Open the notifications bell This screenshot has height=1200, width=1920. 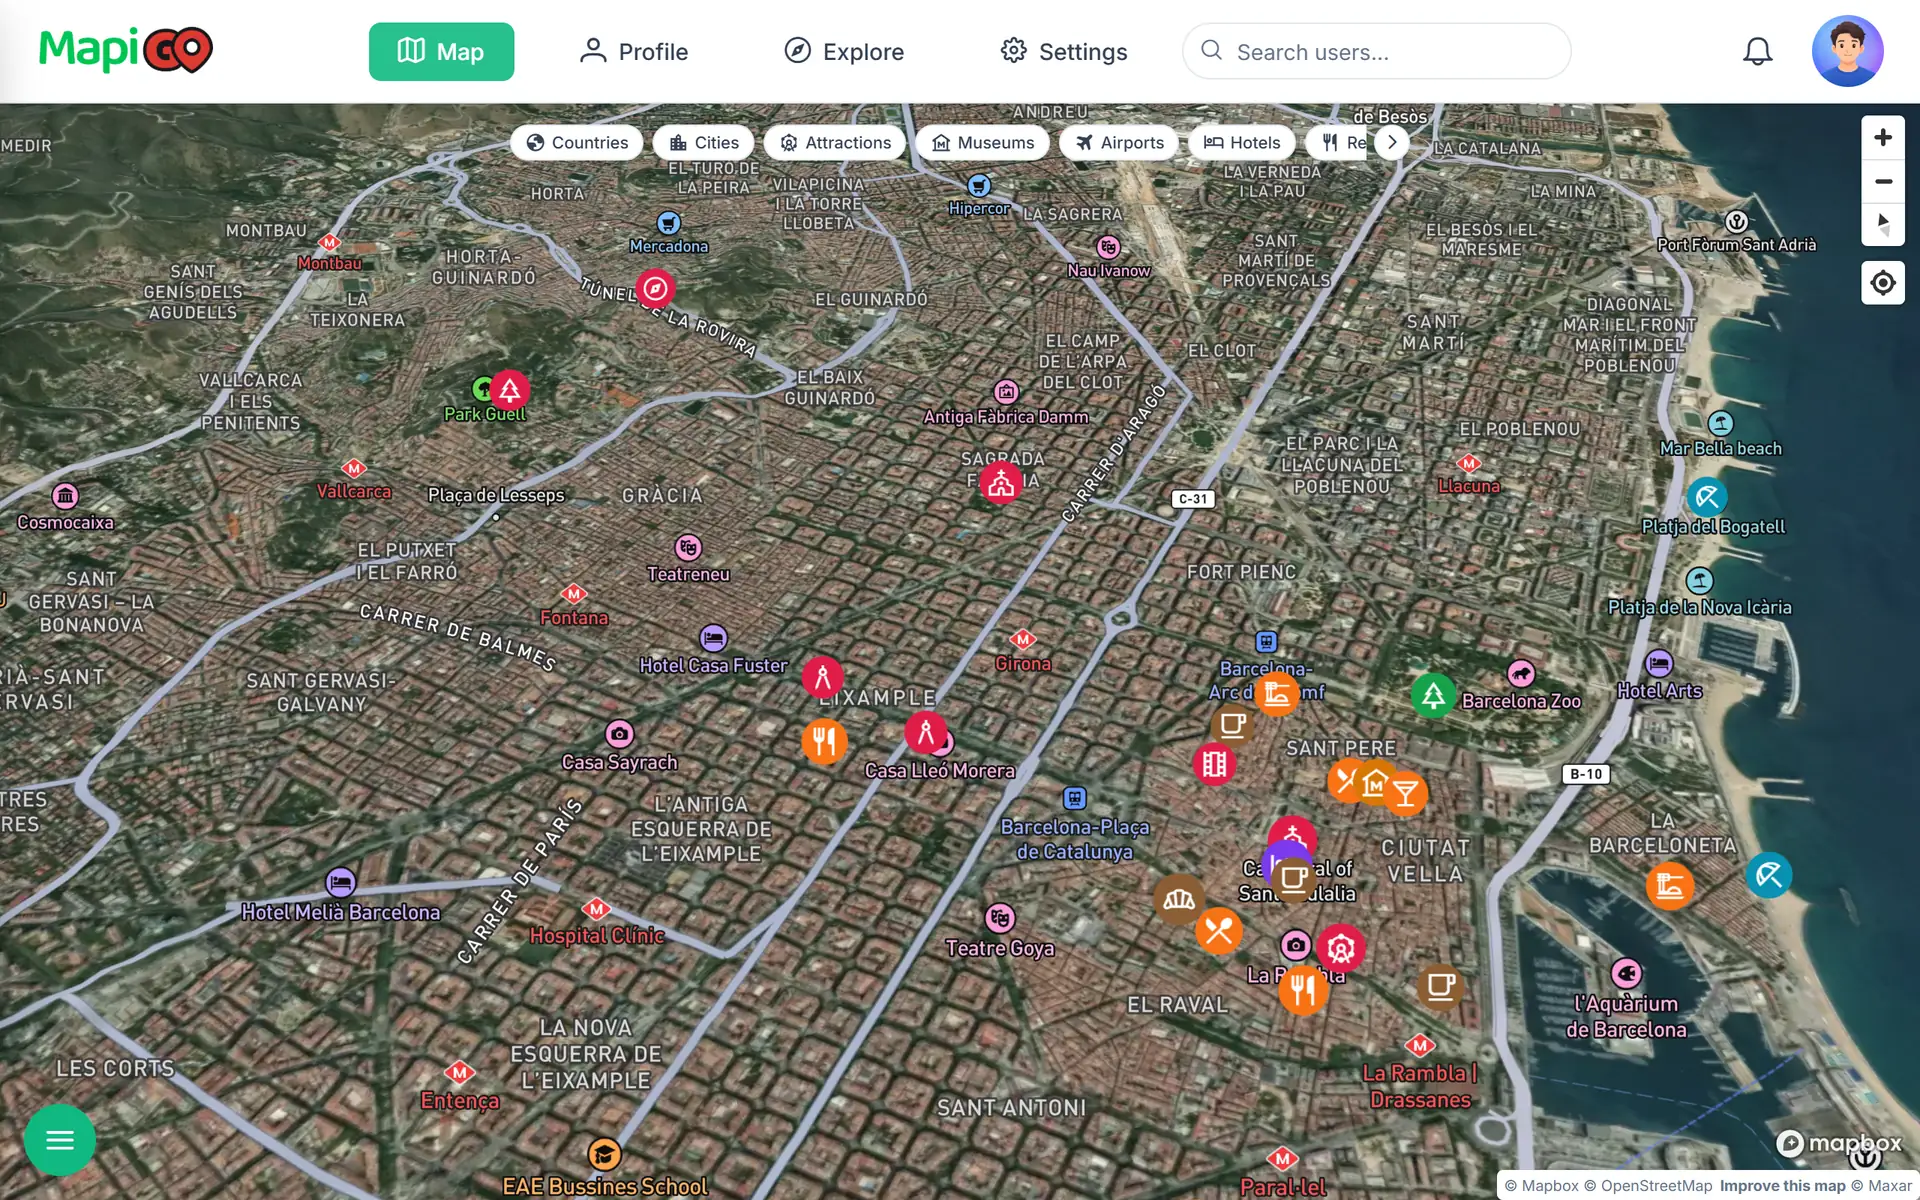click(x=1757, y=51)
